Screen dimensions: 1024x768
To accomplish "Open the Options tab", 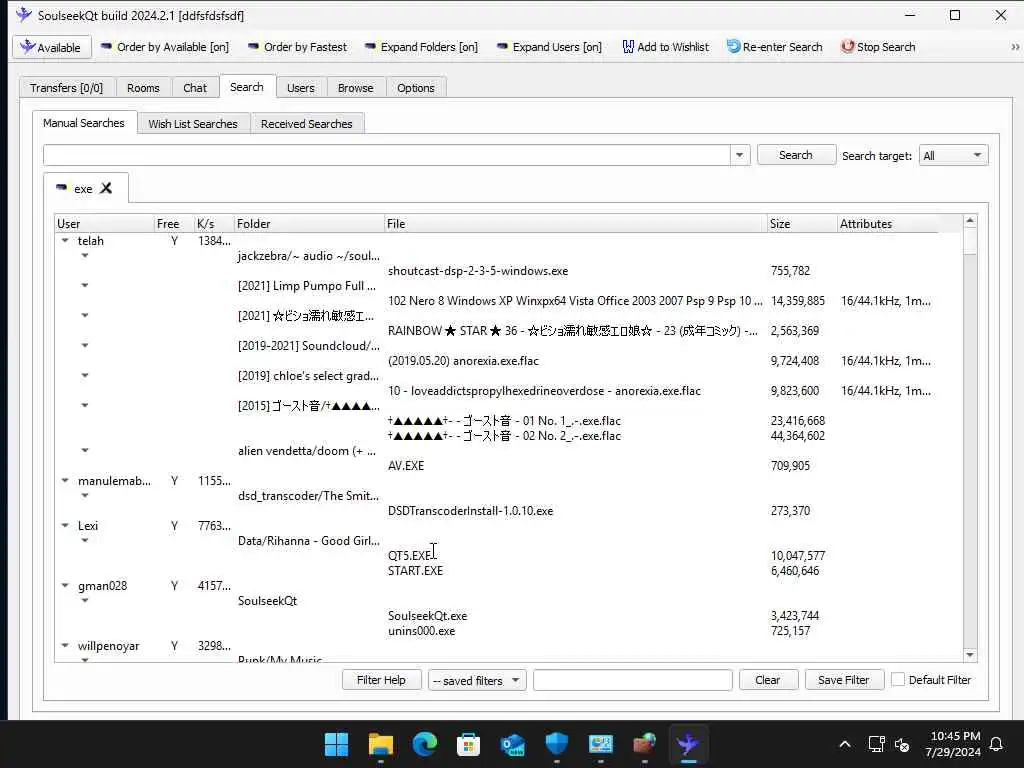I will pos(415,88).
